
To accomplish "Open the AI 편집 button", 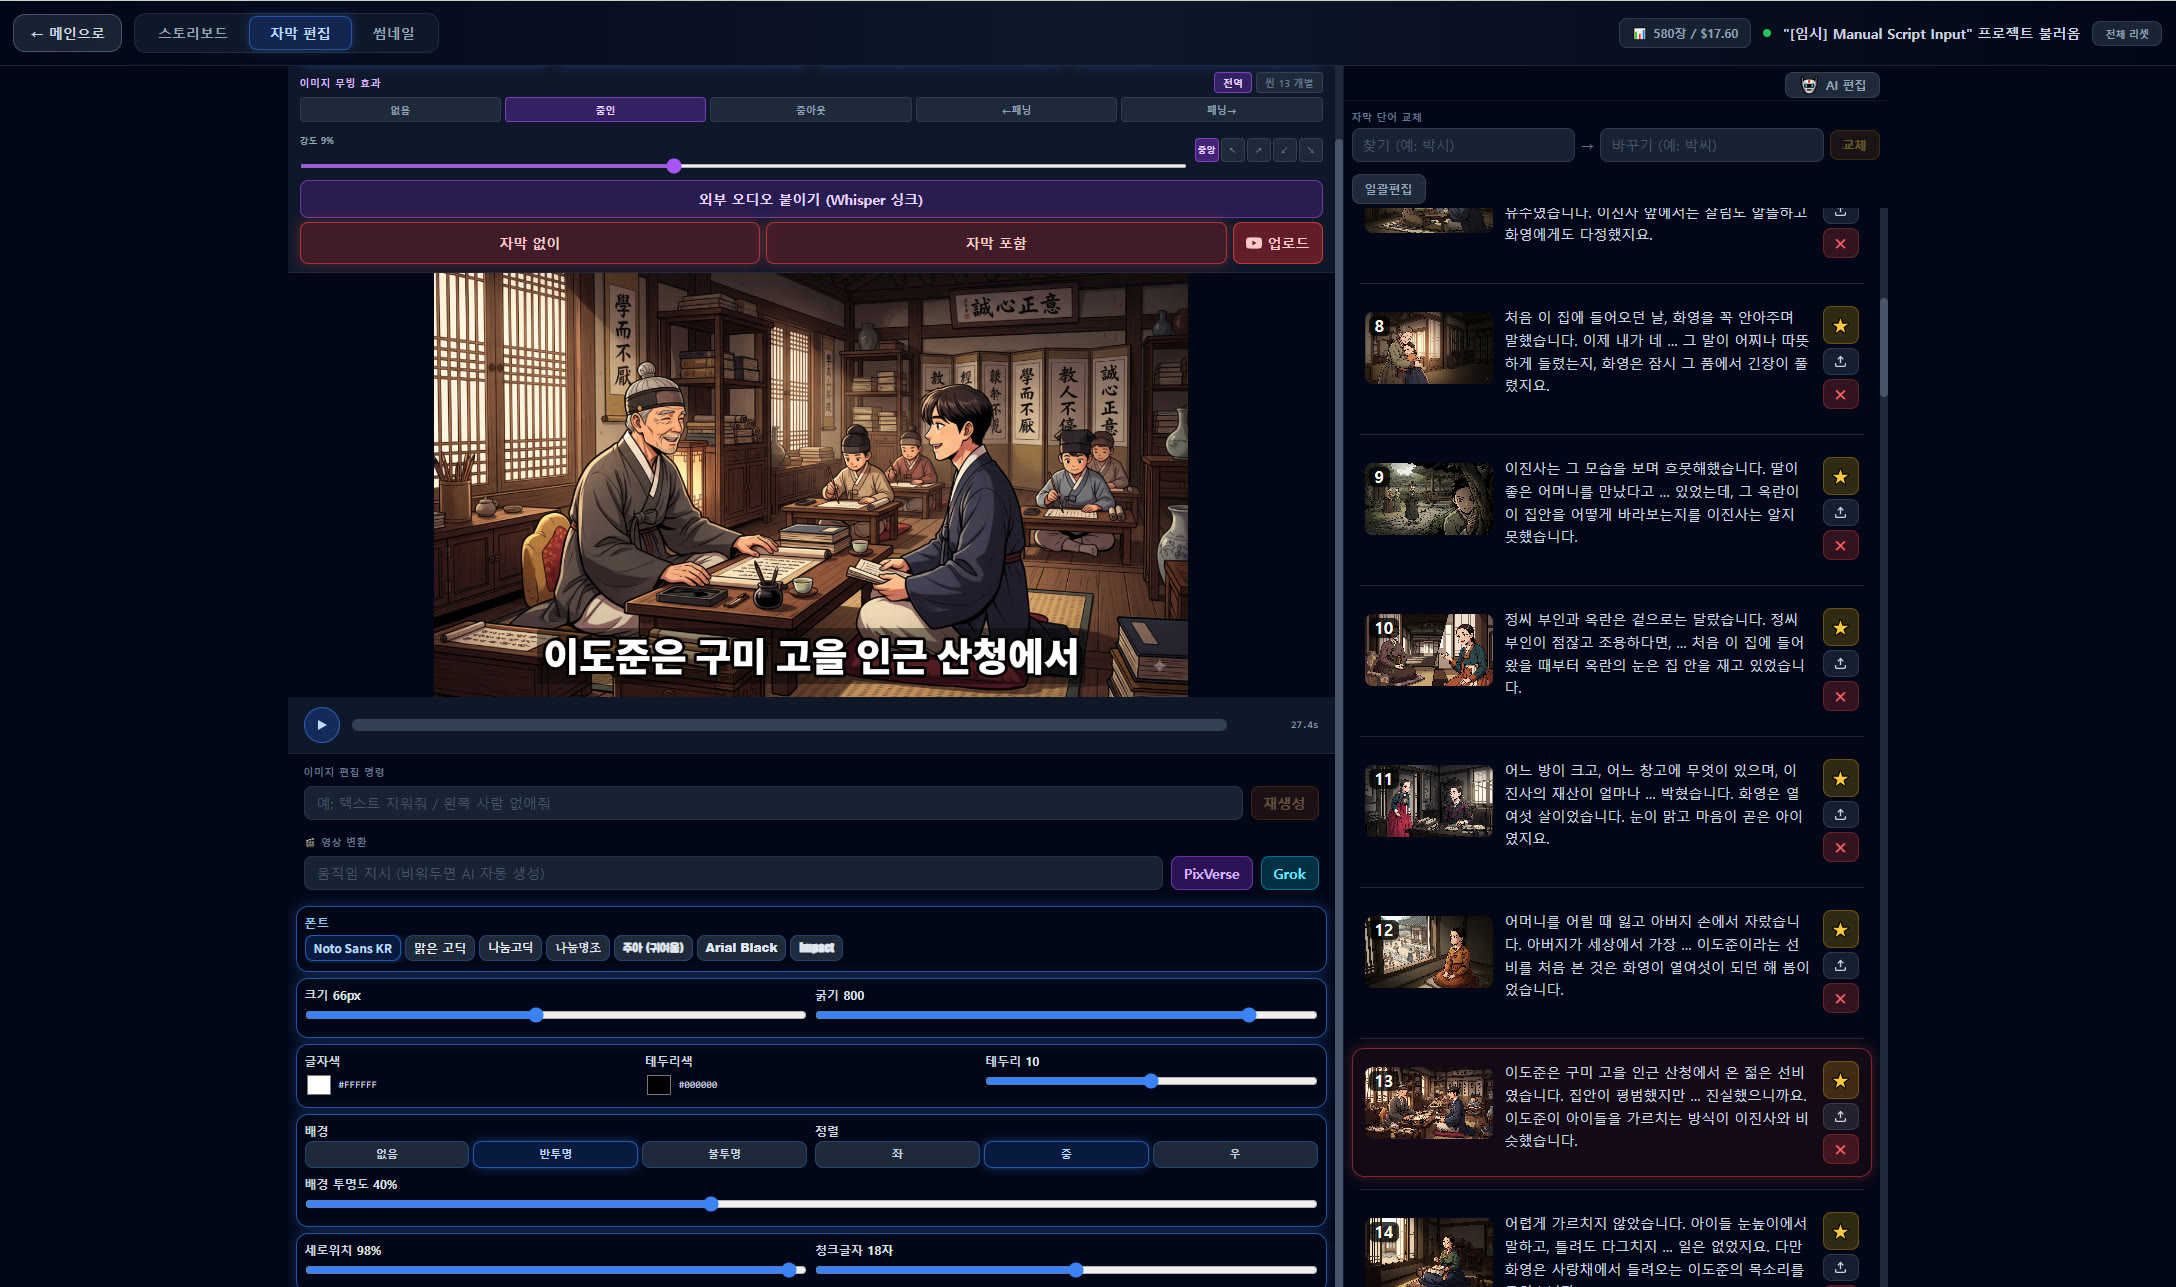I will pyautogui.click(x=1833, y=86).
